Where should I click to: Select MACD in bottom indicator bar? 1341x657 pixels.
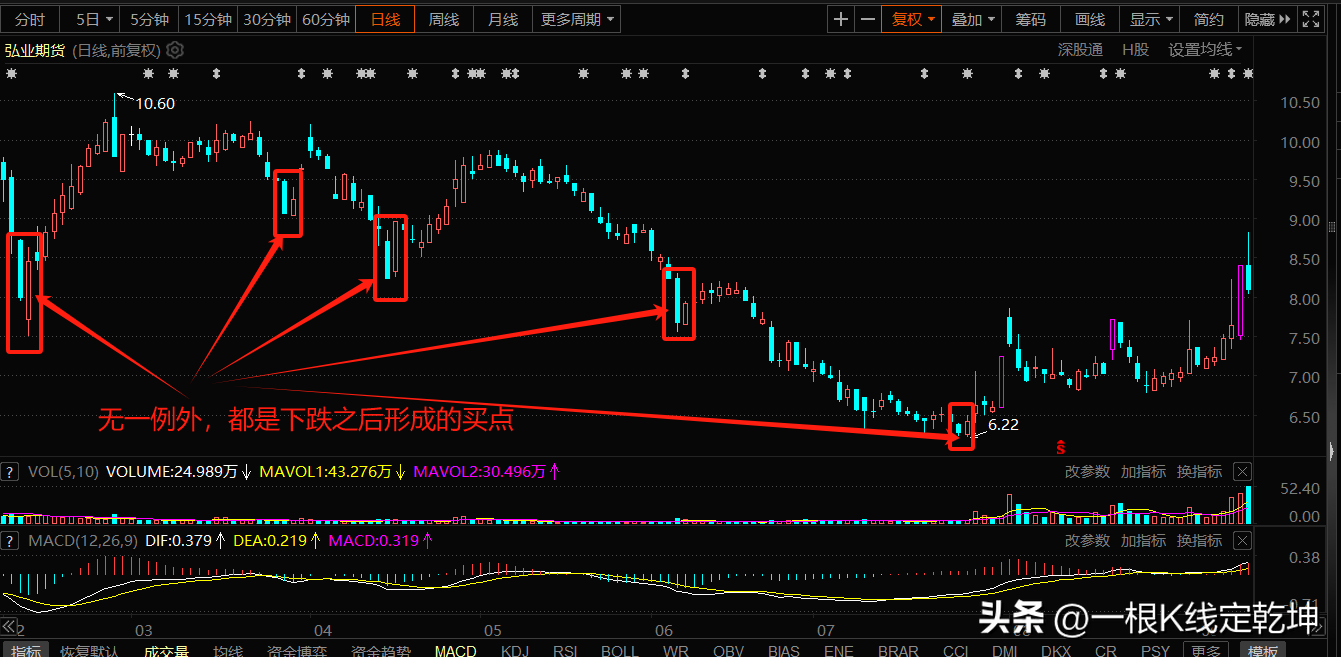[x=455, y=650]
